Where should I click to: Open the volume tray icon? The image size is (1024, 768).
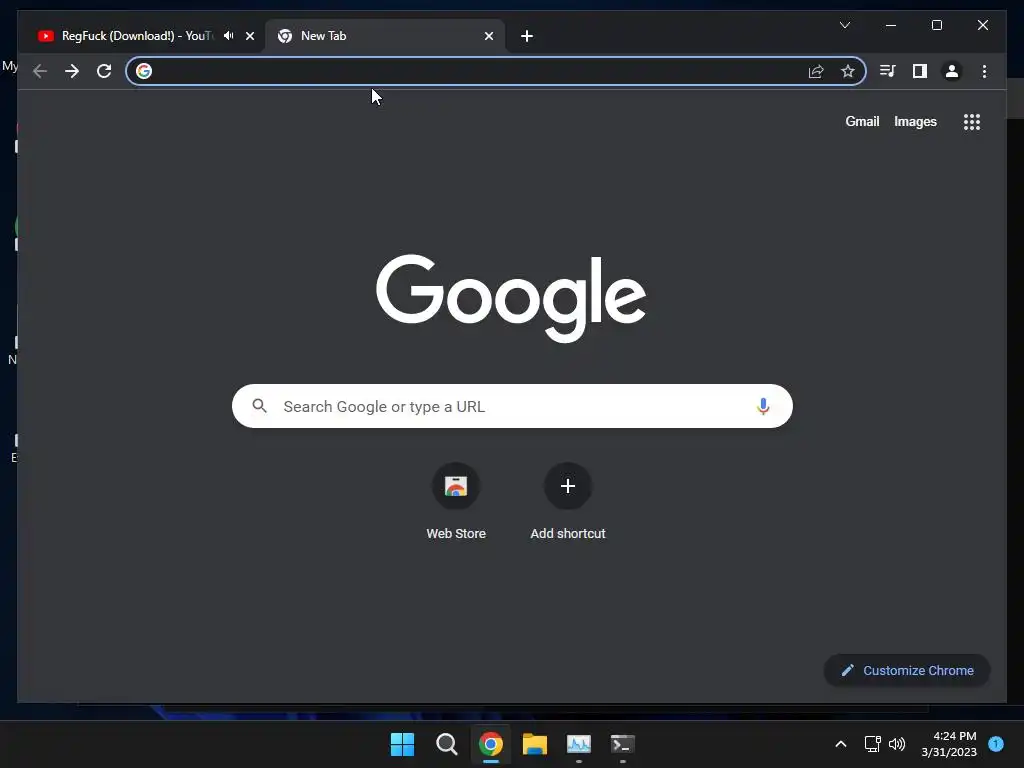pyautogui.click(x=897, y=744)
